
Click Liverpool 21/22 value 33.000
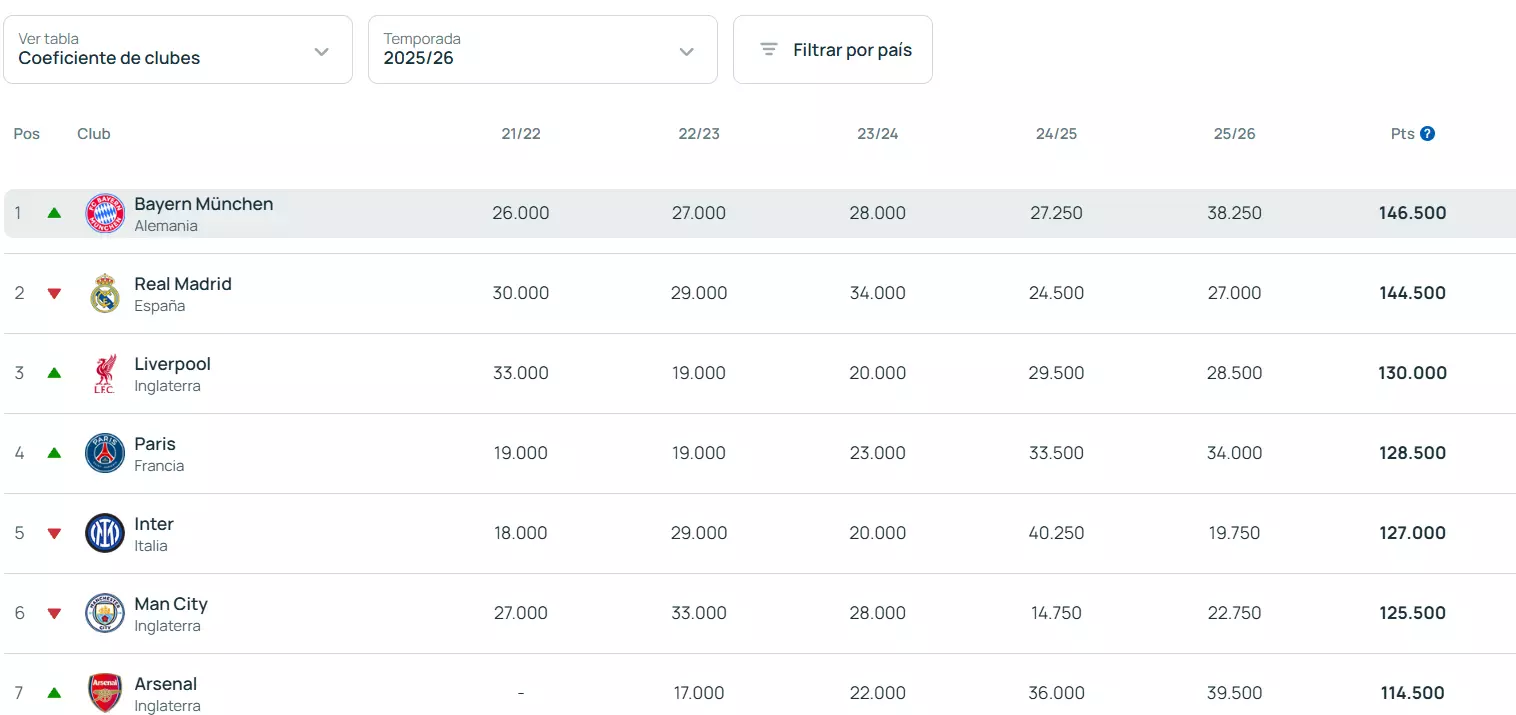[x=521, y=373]
